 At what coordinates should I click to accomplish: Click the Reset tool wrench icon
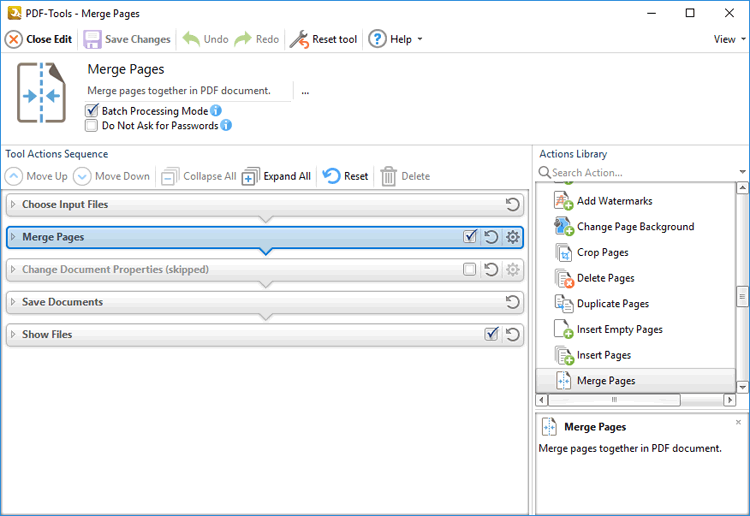point(298,40)
